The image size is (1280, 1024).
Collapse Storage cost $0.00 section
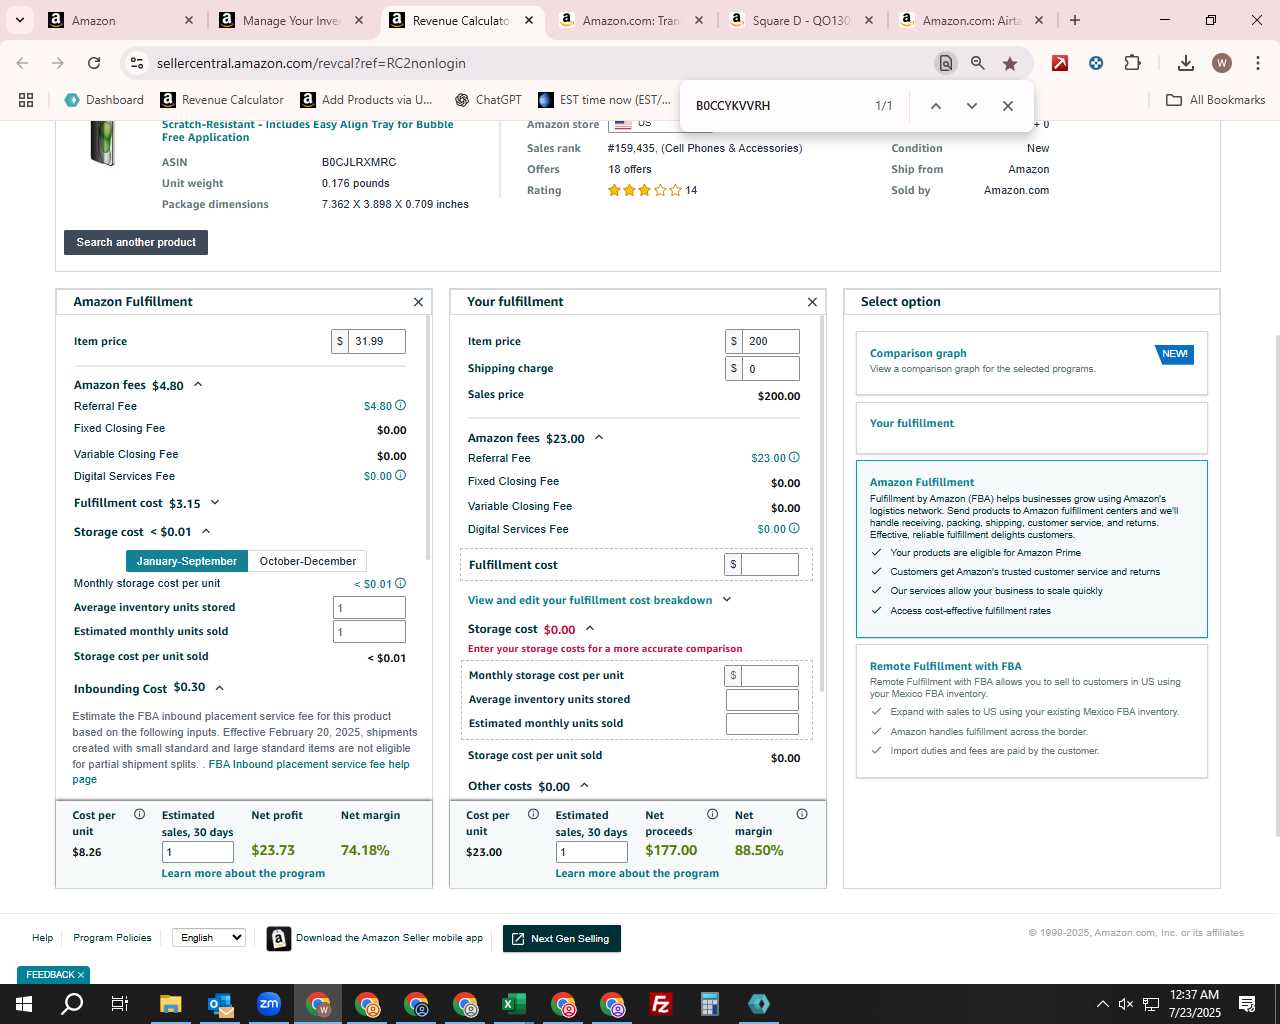pos(590,629)
